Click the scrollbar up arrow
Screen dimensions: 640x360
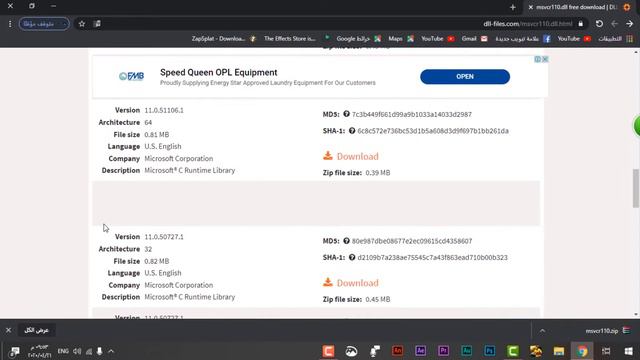click(x=636, y=52)
